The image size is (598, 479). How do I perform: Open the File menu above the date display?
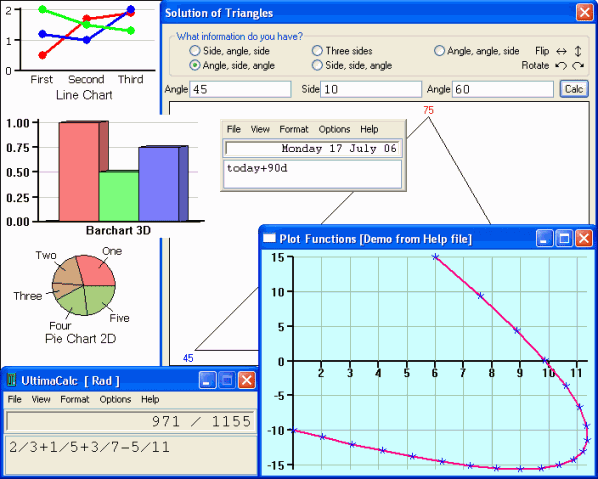233,129
